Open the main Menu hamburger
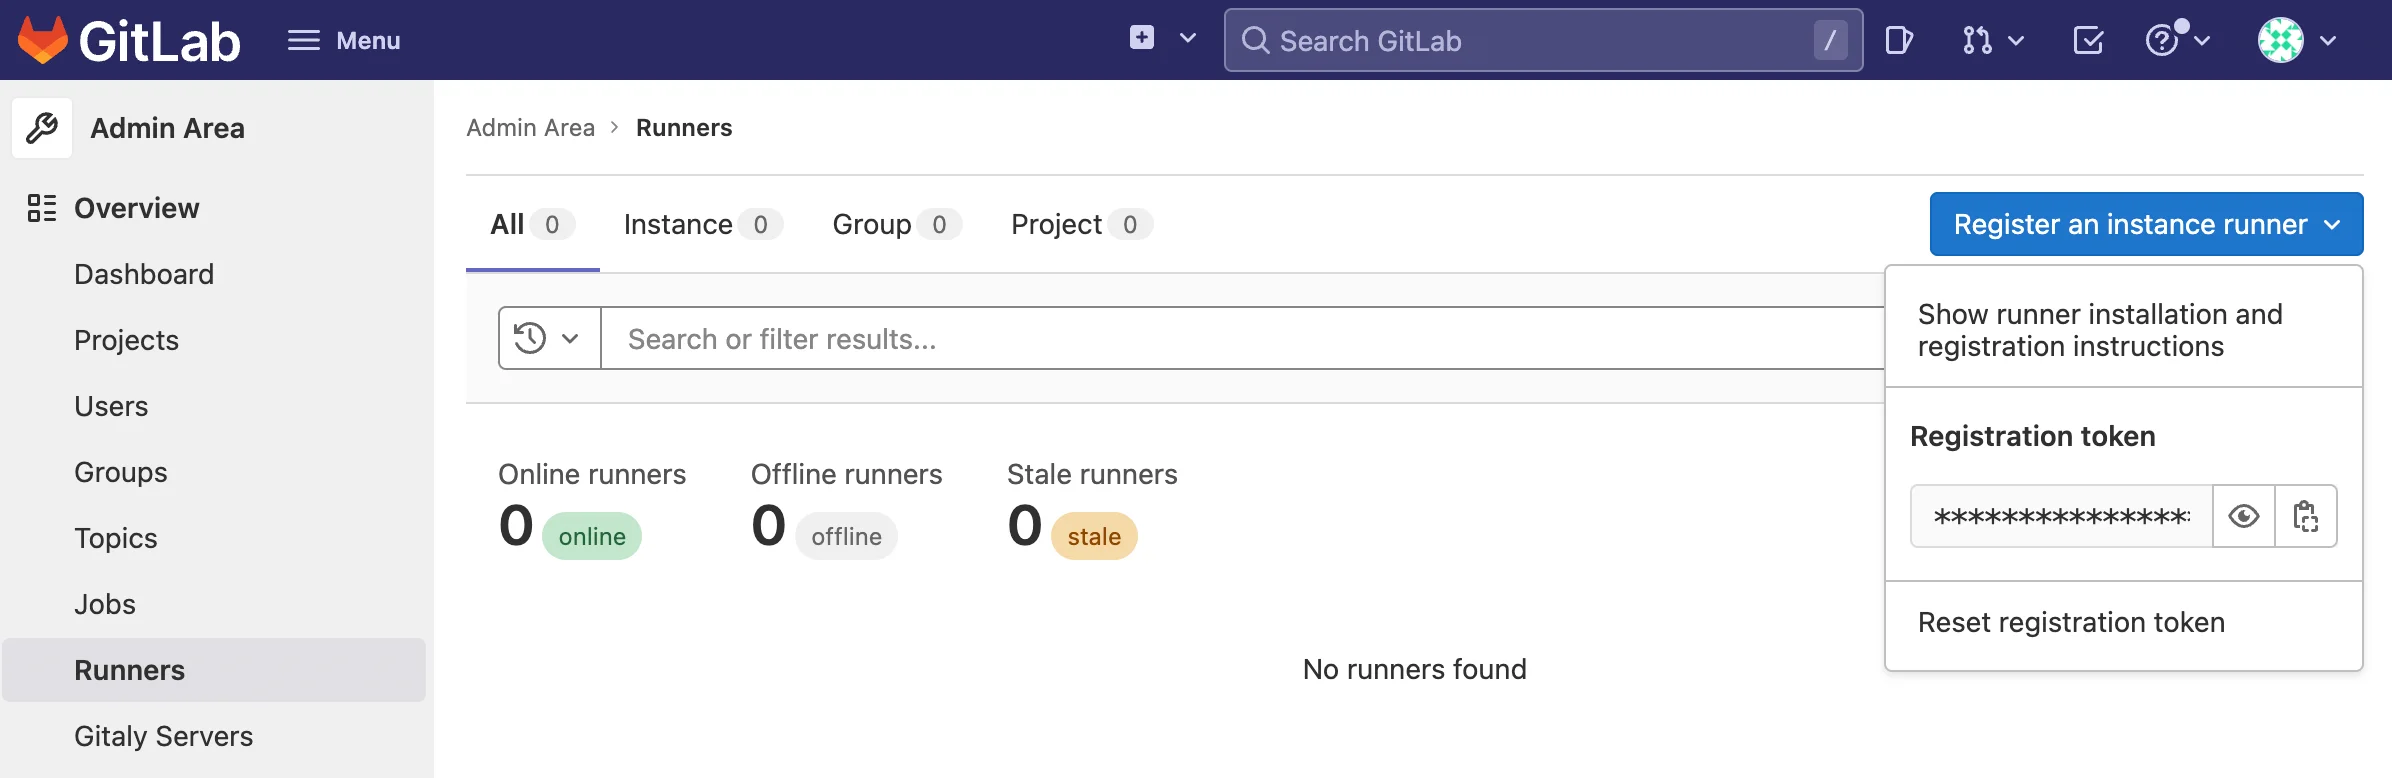This screenshot has width=2392, height=778. click(344, 40)
